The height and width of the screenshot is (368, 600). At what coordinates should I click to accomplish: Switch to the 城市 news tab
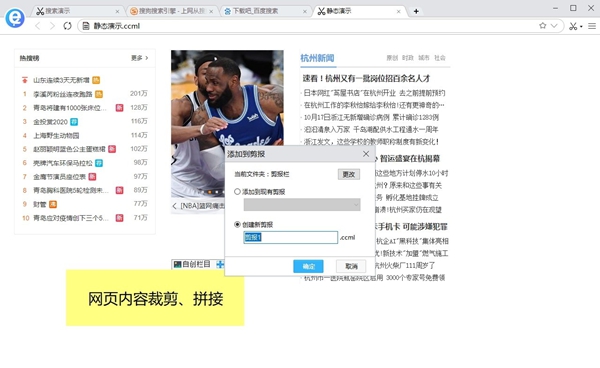click(x=424, y=58)
